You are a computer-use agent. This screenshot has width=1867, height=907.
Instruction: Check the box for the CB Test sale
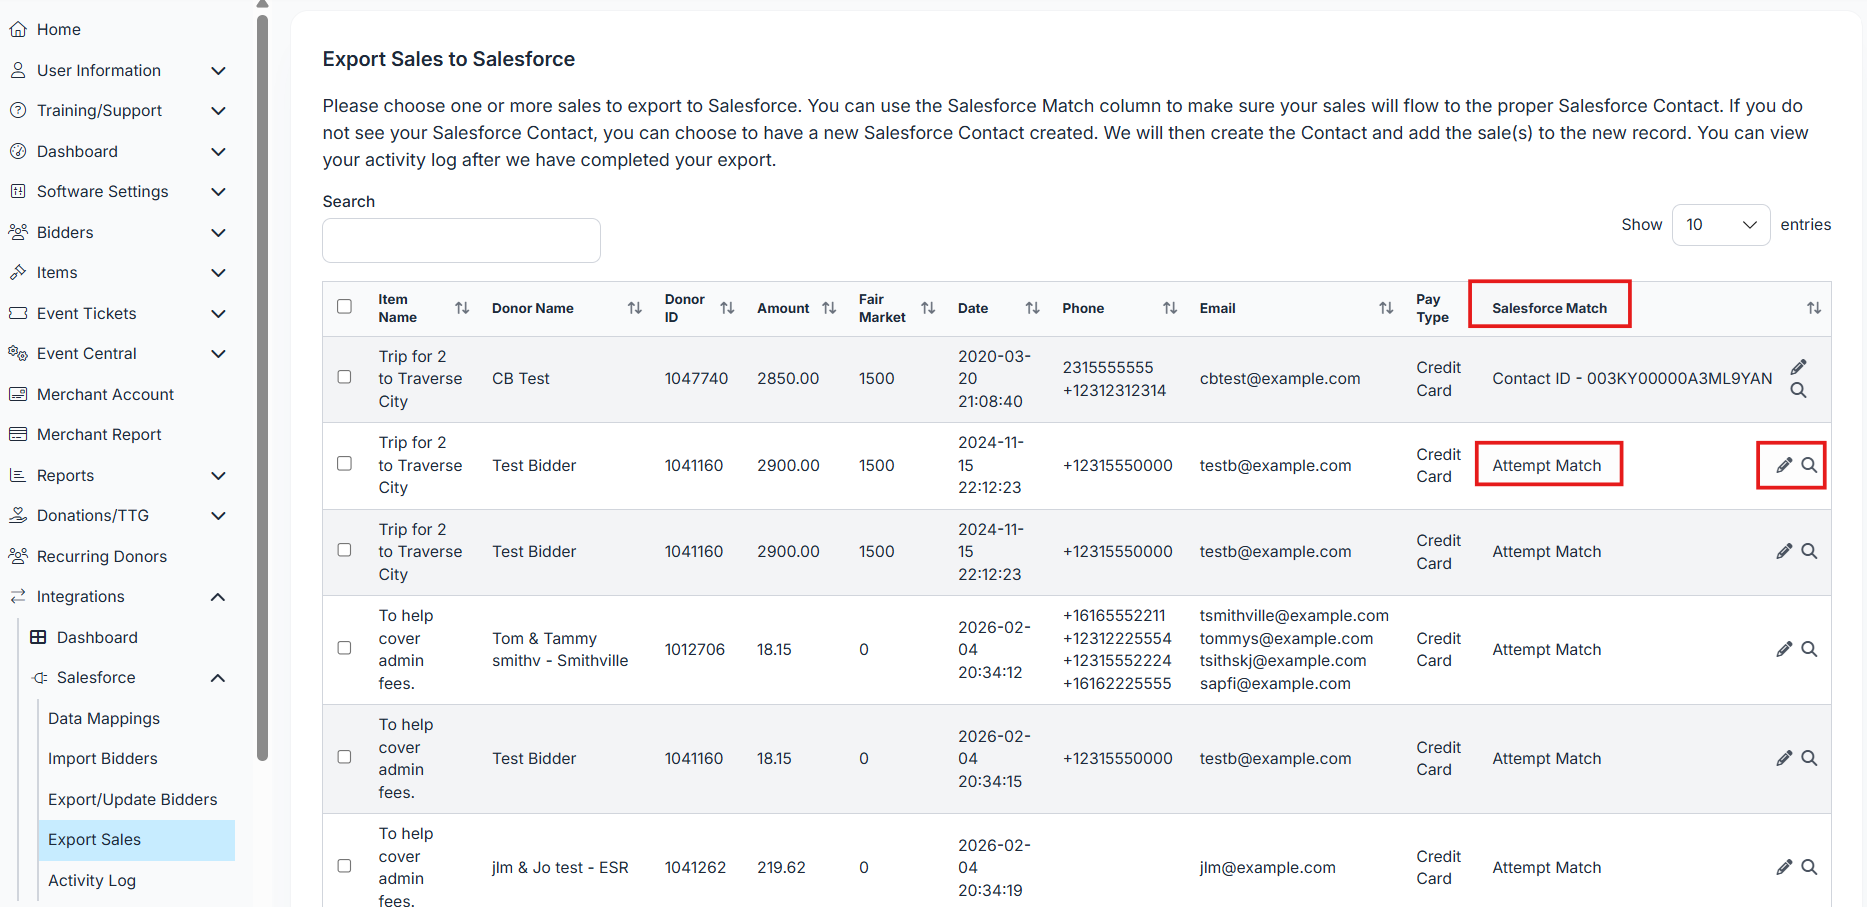click(344, 377)
